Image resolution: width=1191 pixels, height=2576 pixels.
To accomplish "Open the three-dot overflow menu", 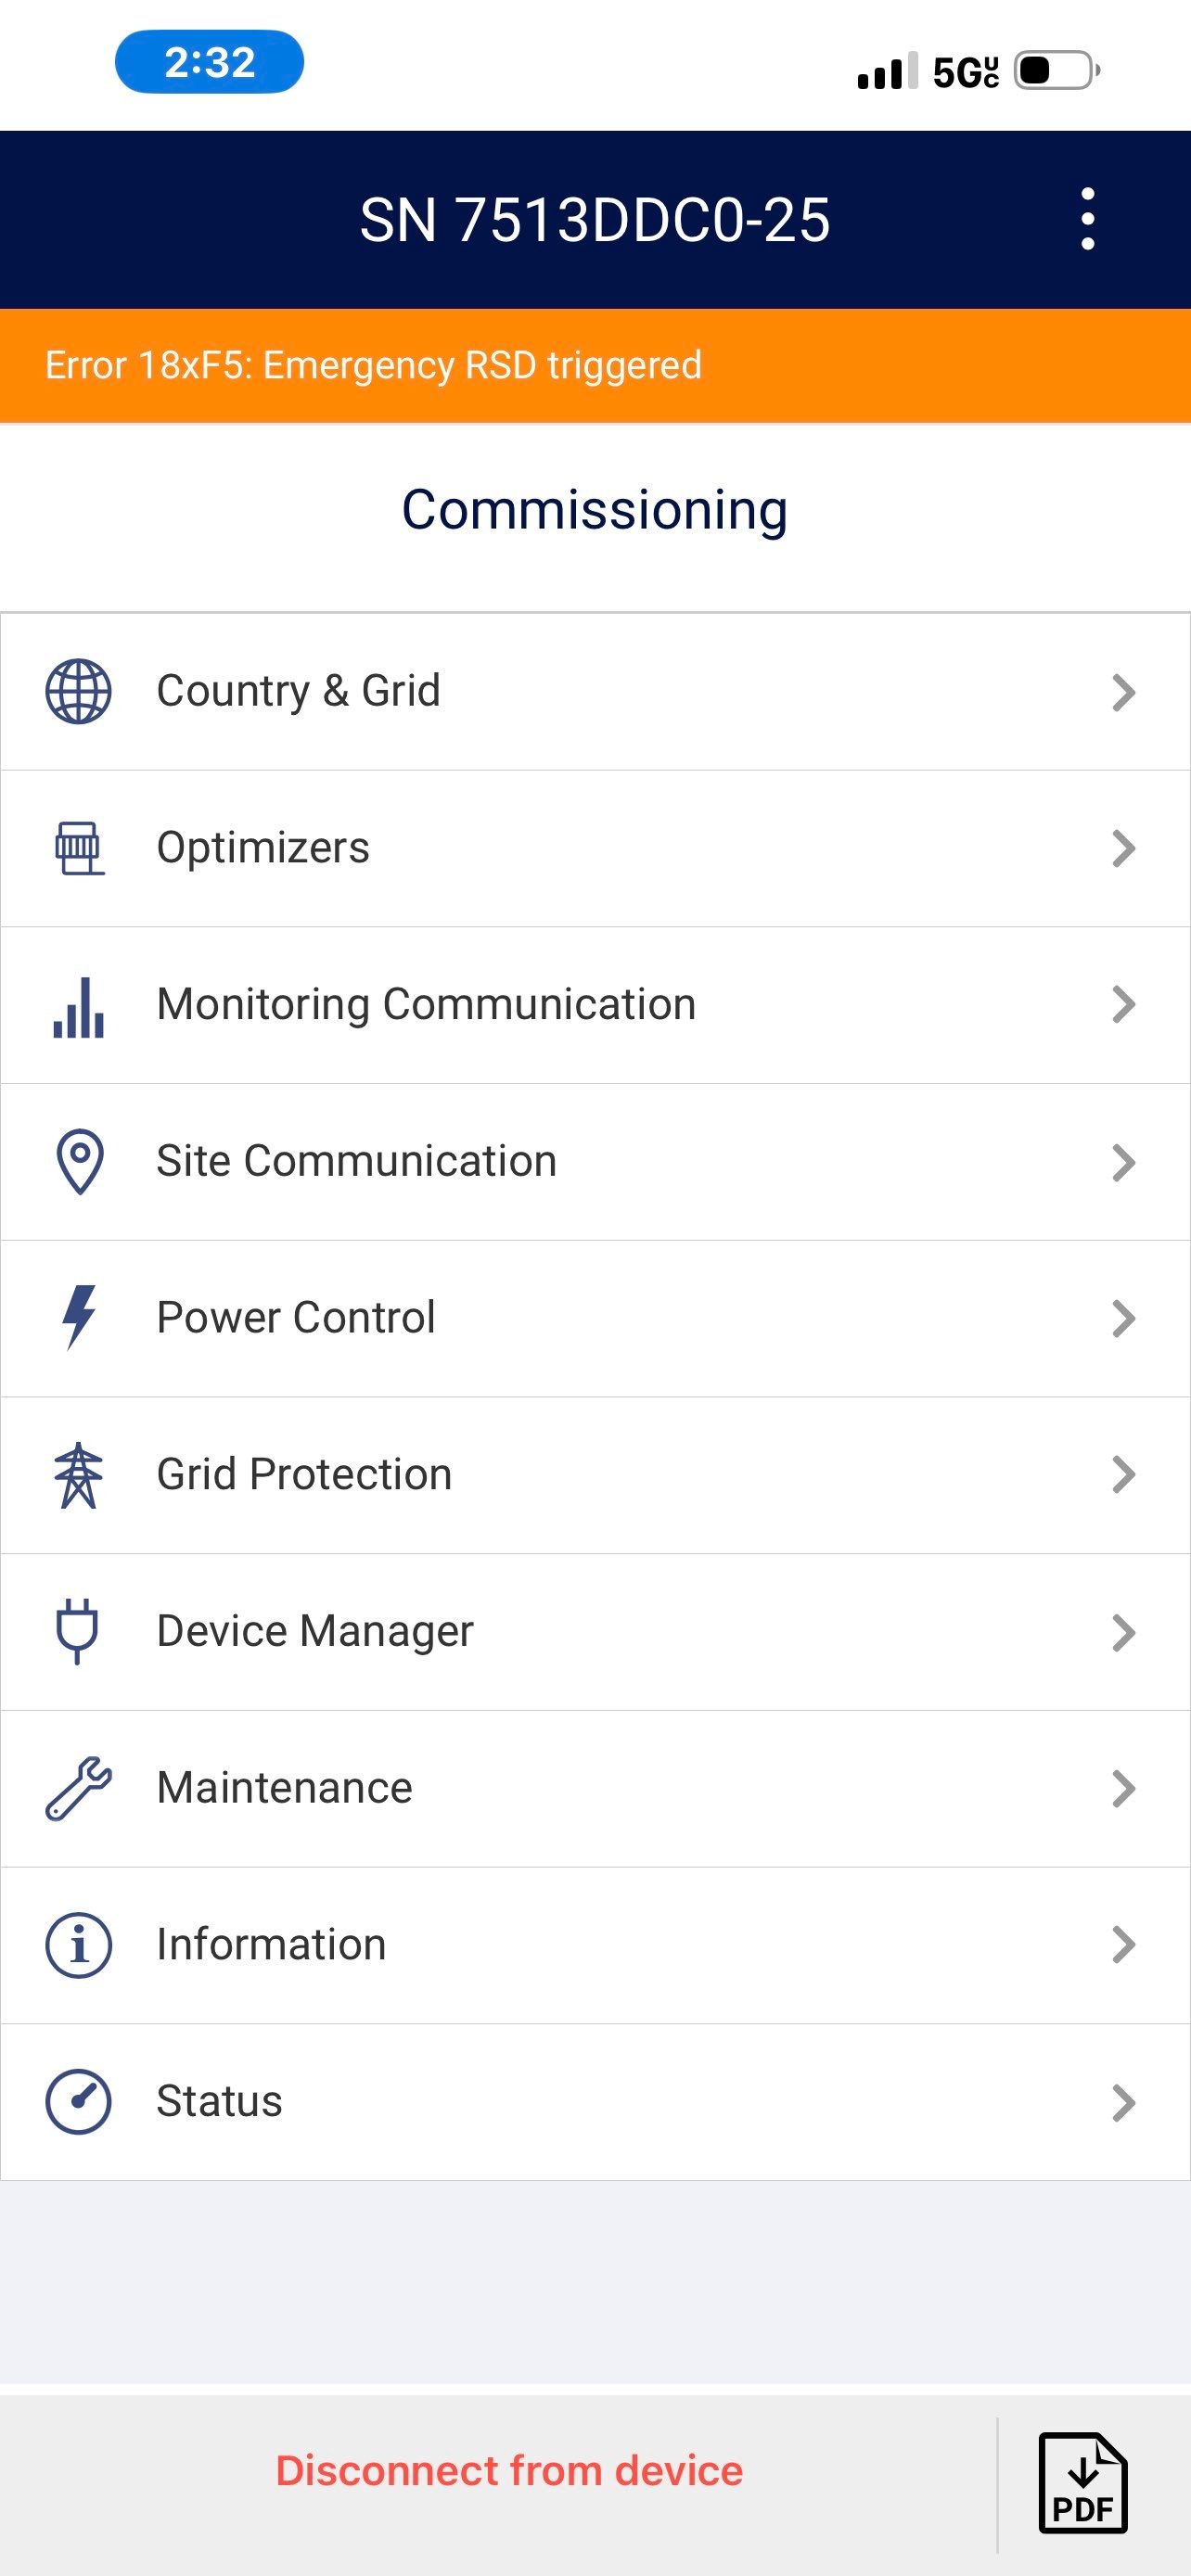I will pos(1088,219).
